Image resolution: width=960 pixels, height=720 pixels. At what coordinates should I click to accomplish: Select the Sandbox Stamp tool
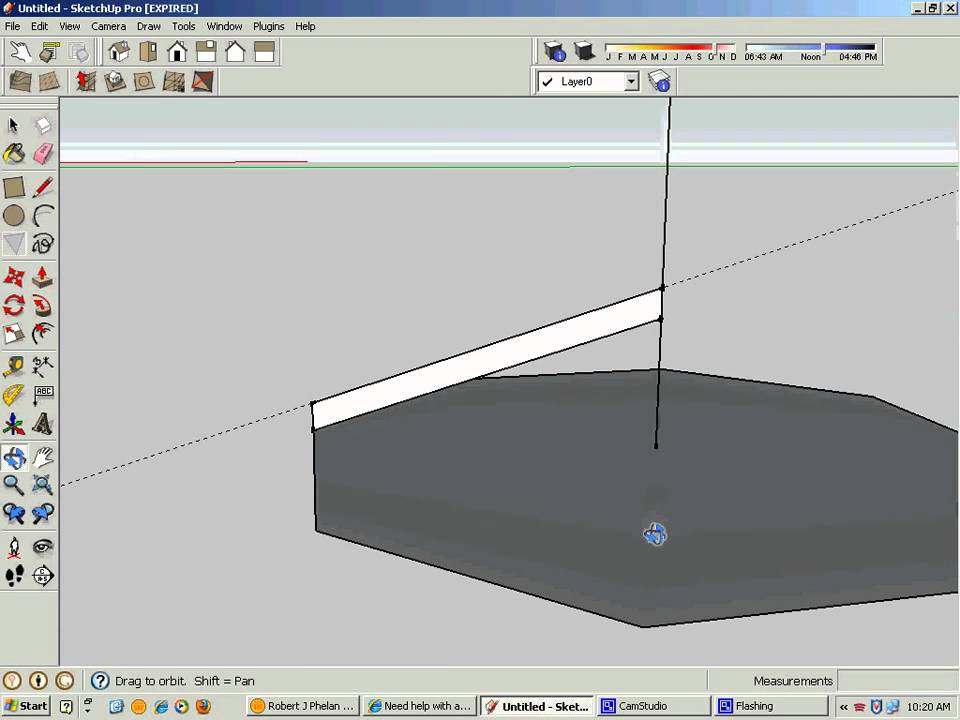[115, 81]
